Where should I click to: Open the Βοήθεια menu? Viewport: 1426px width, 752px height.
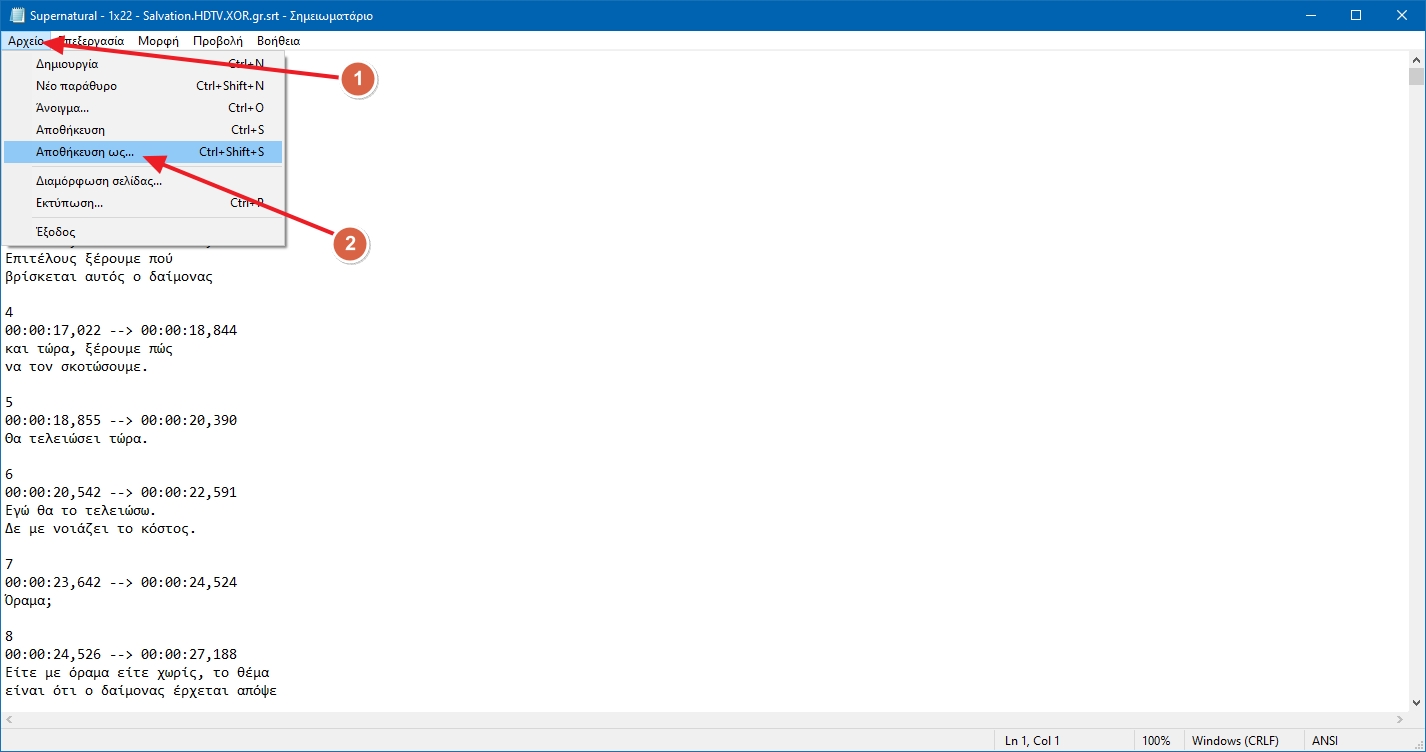coord(278,41)
